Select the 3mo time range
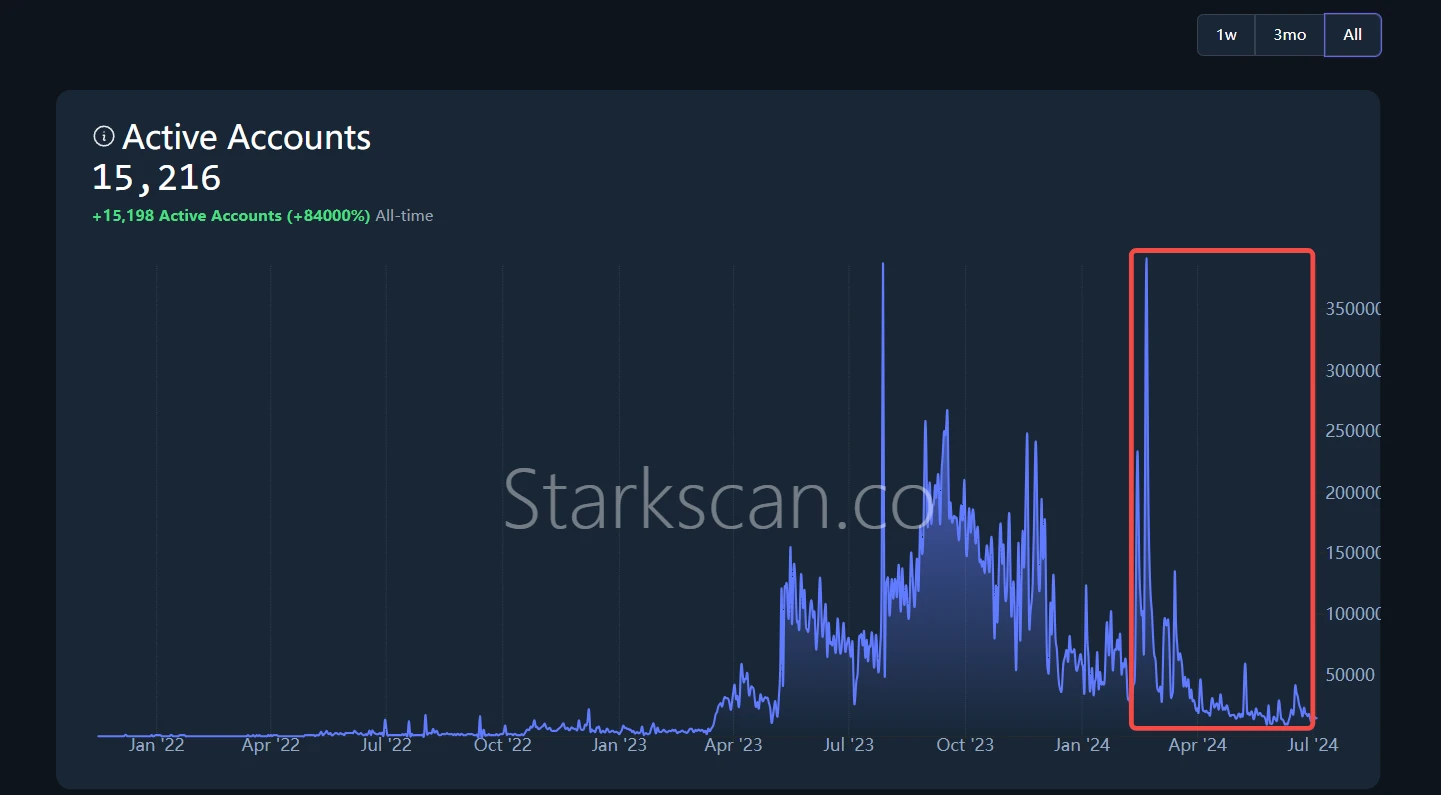1441x795 pixels. point(1289,35)
